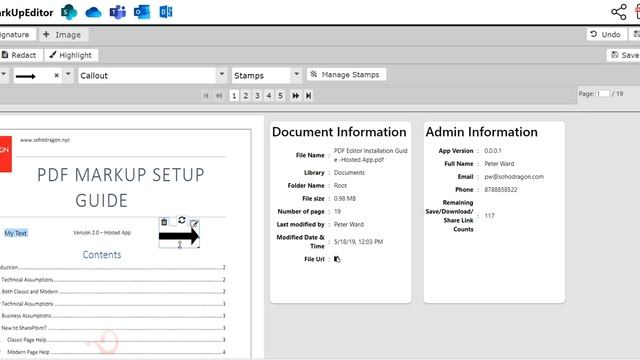Go to page 4
The image size is (640, 360).
269,96
